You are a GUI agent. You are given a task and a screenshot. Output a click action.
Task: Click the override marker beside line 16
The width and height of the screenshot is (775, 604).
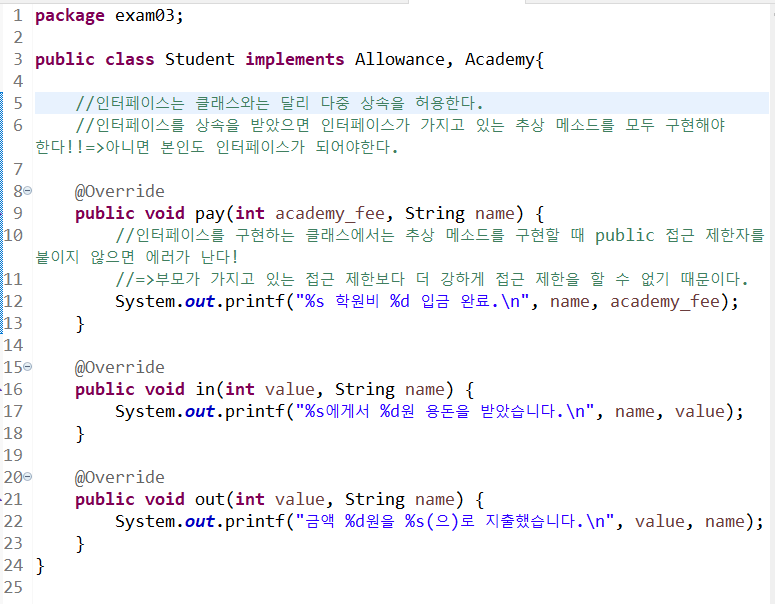(x=1, y=389)
